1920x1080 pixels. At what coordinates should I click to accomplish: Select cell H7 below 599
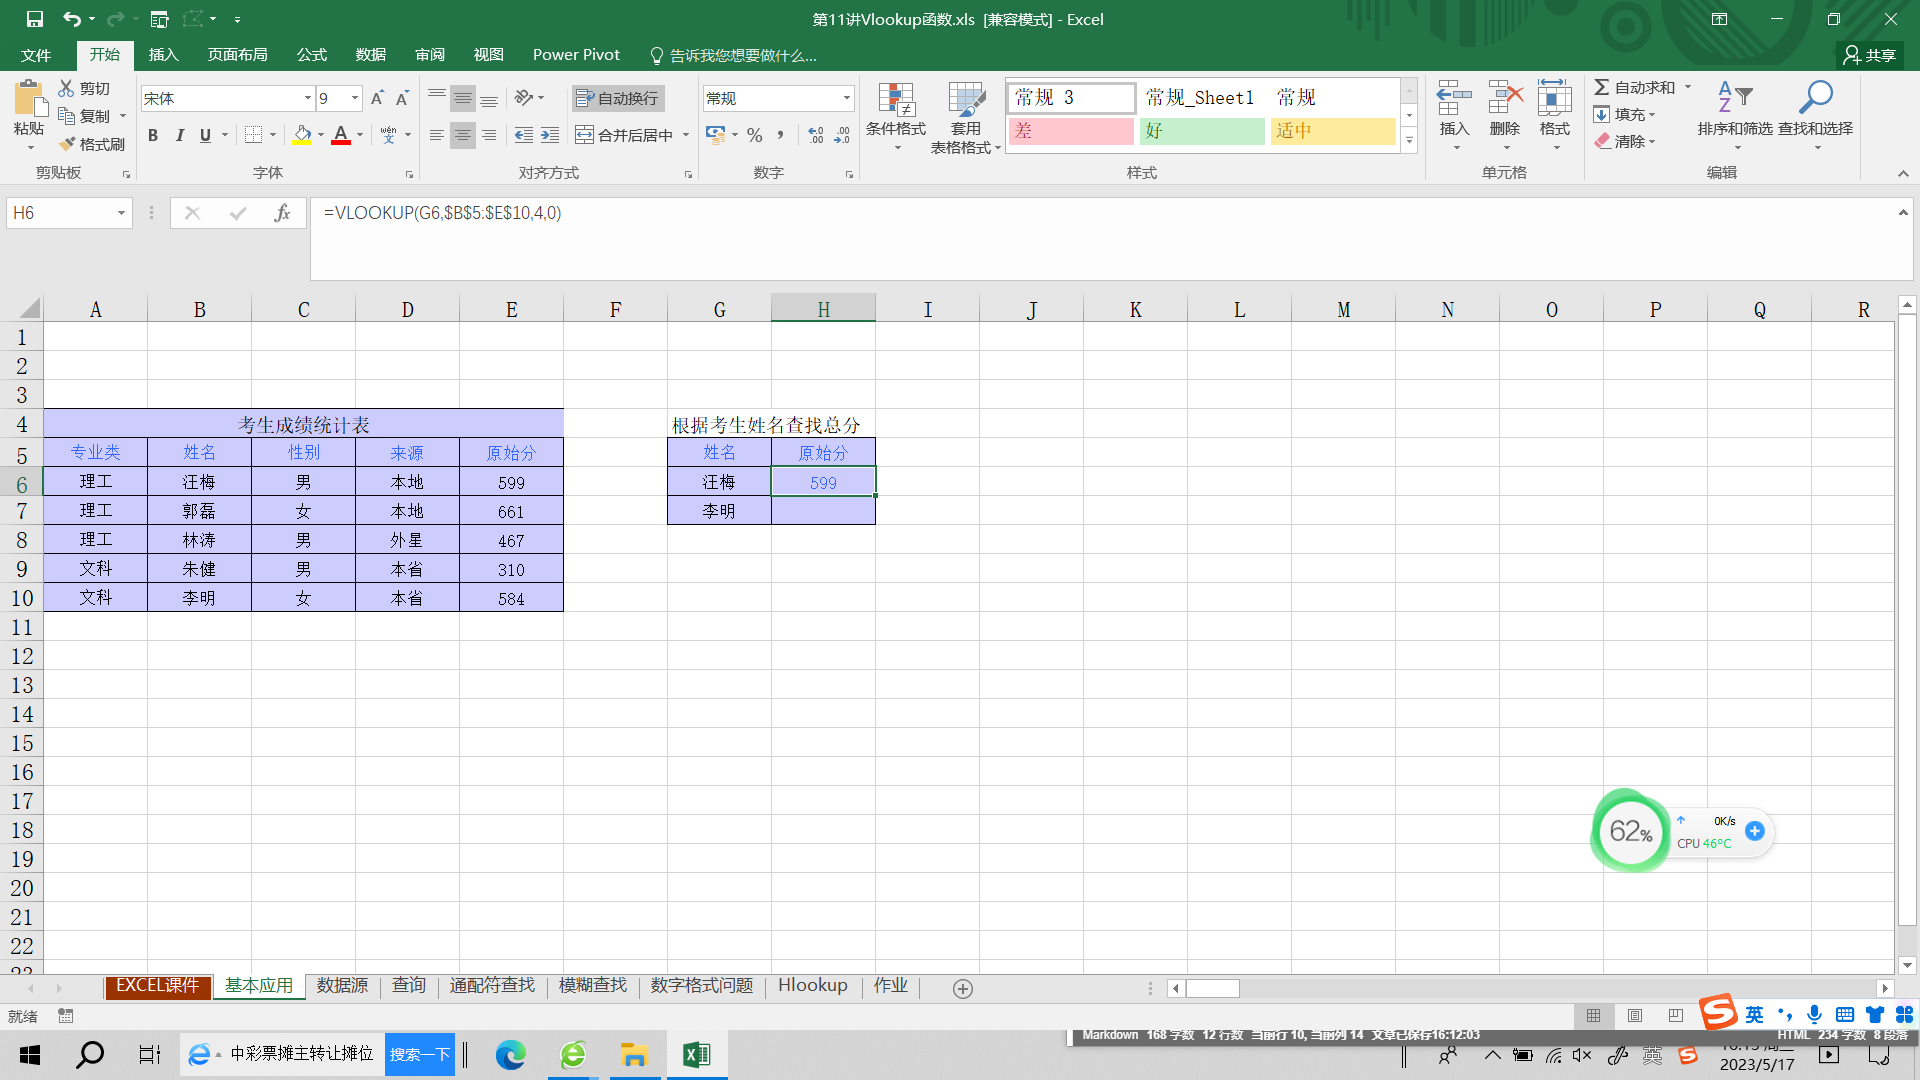(823, 511)
